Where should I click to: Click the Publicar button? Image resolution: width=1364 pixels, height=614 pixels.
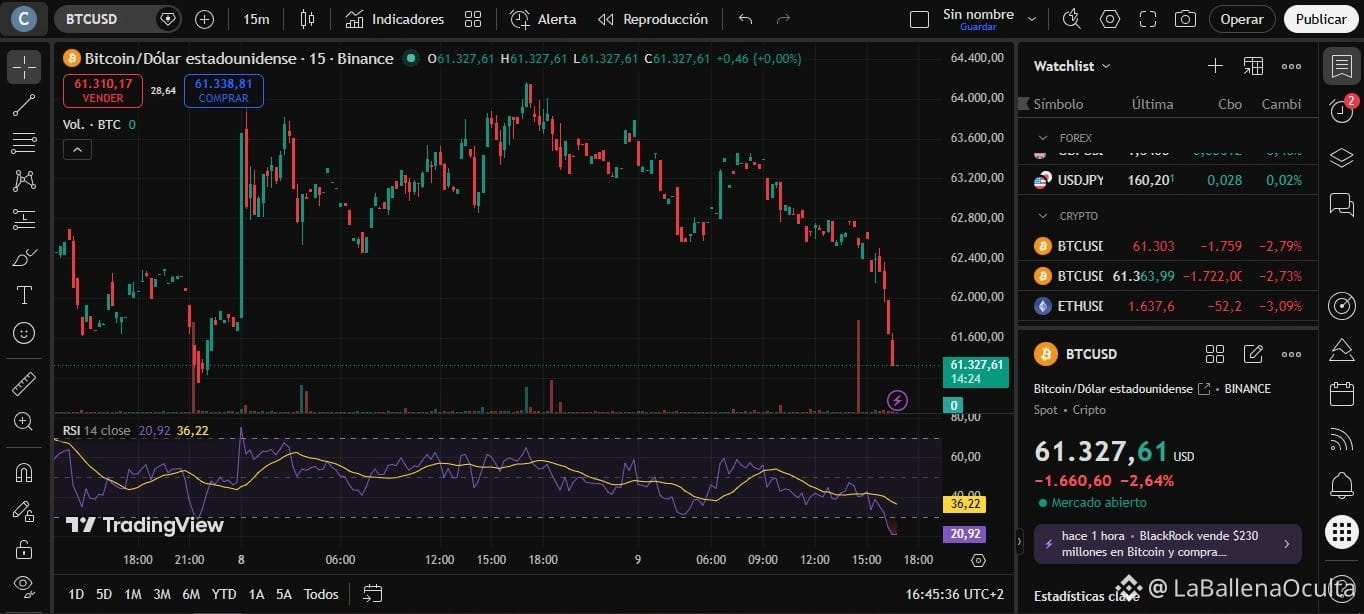pyautogui.click(x=1321, y=19)
